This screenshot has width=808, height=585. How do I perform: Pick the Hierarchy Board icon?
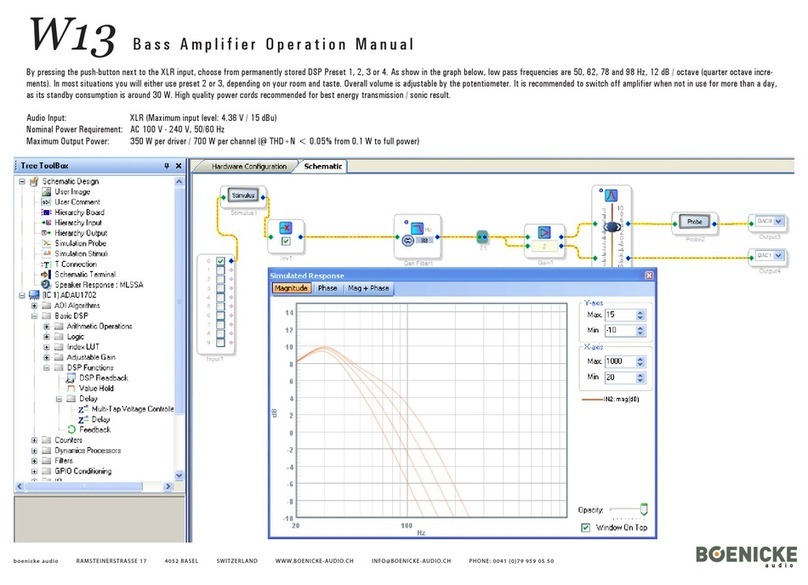(x=46, y=212)
